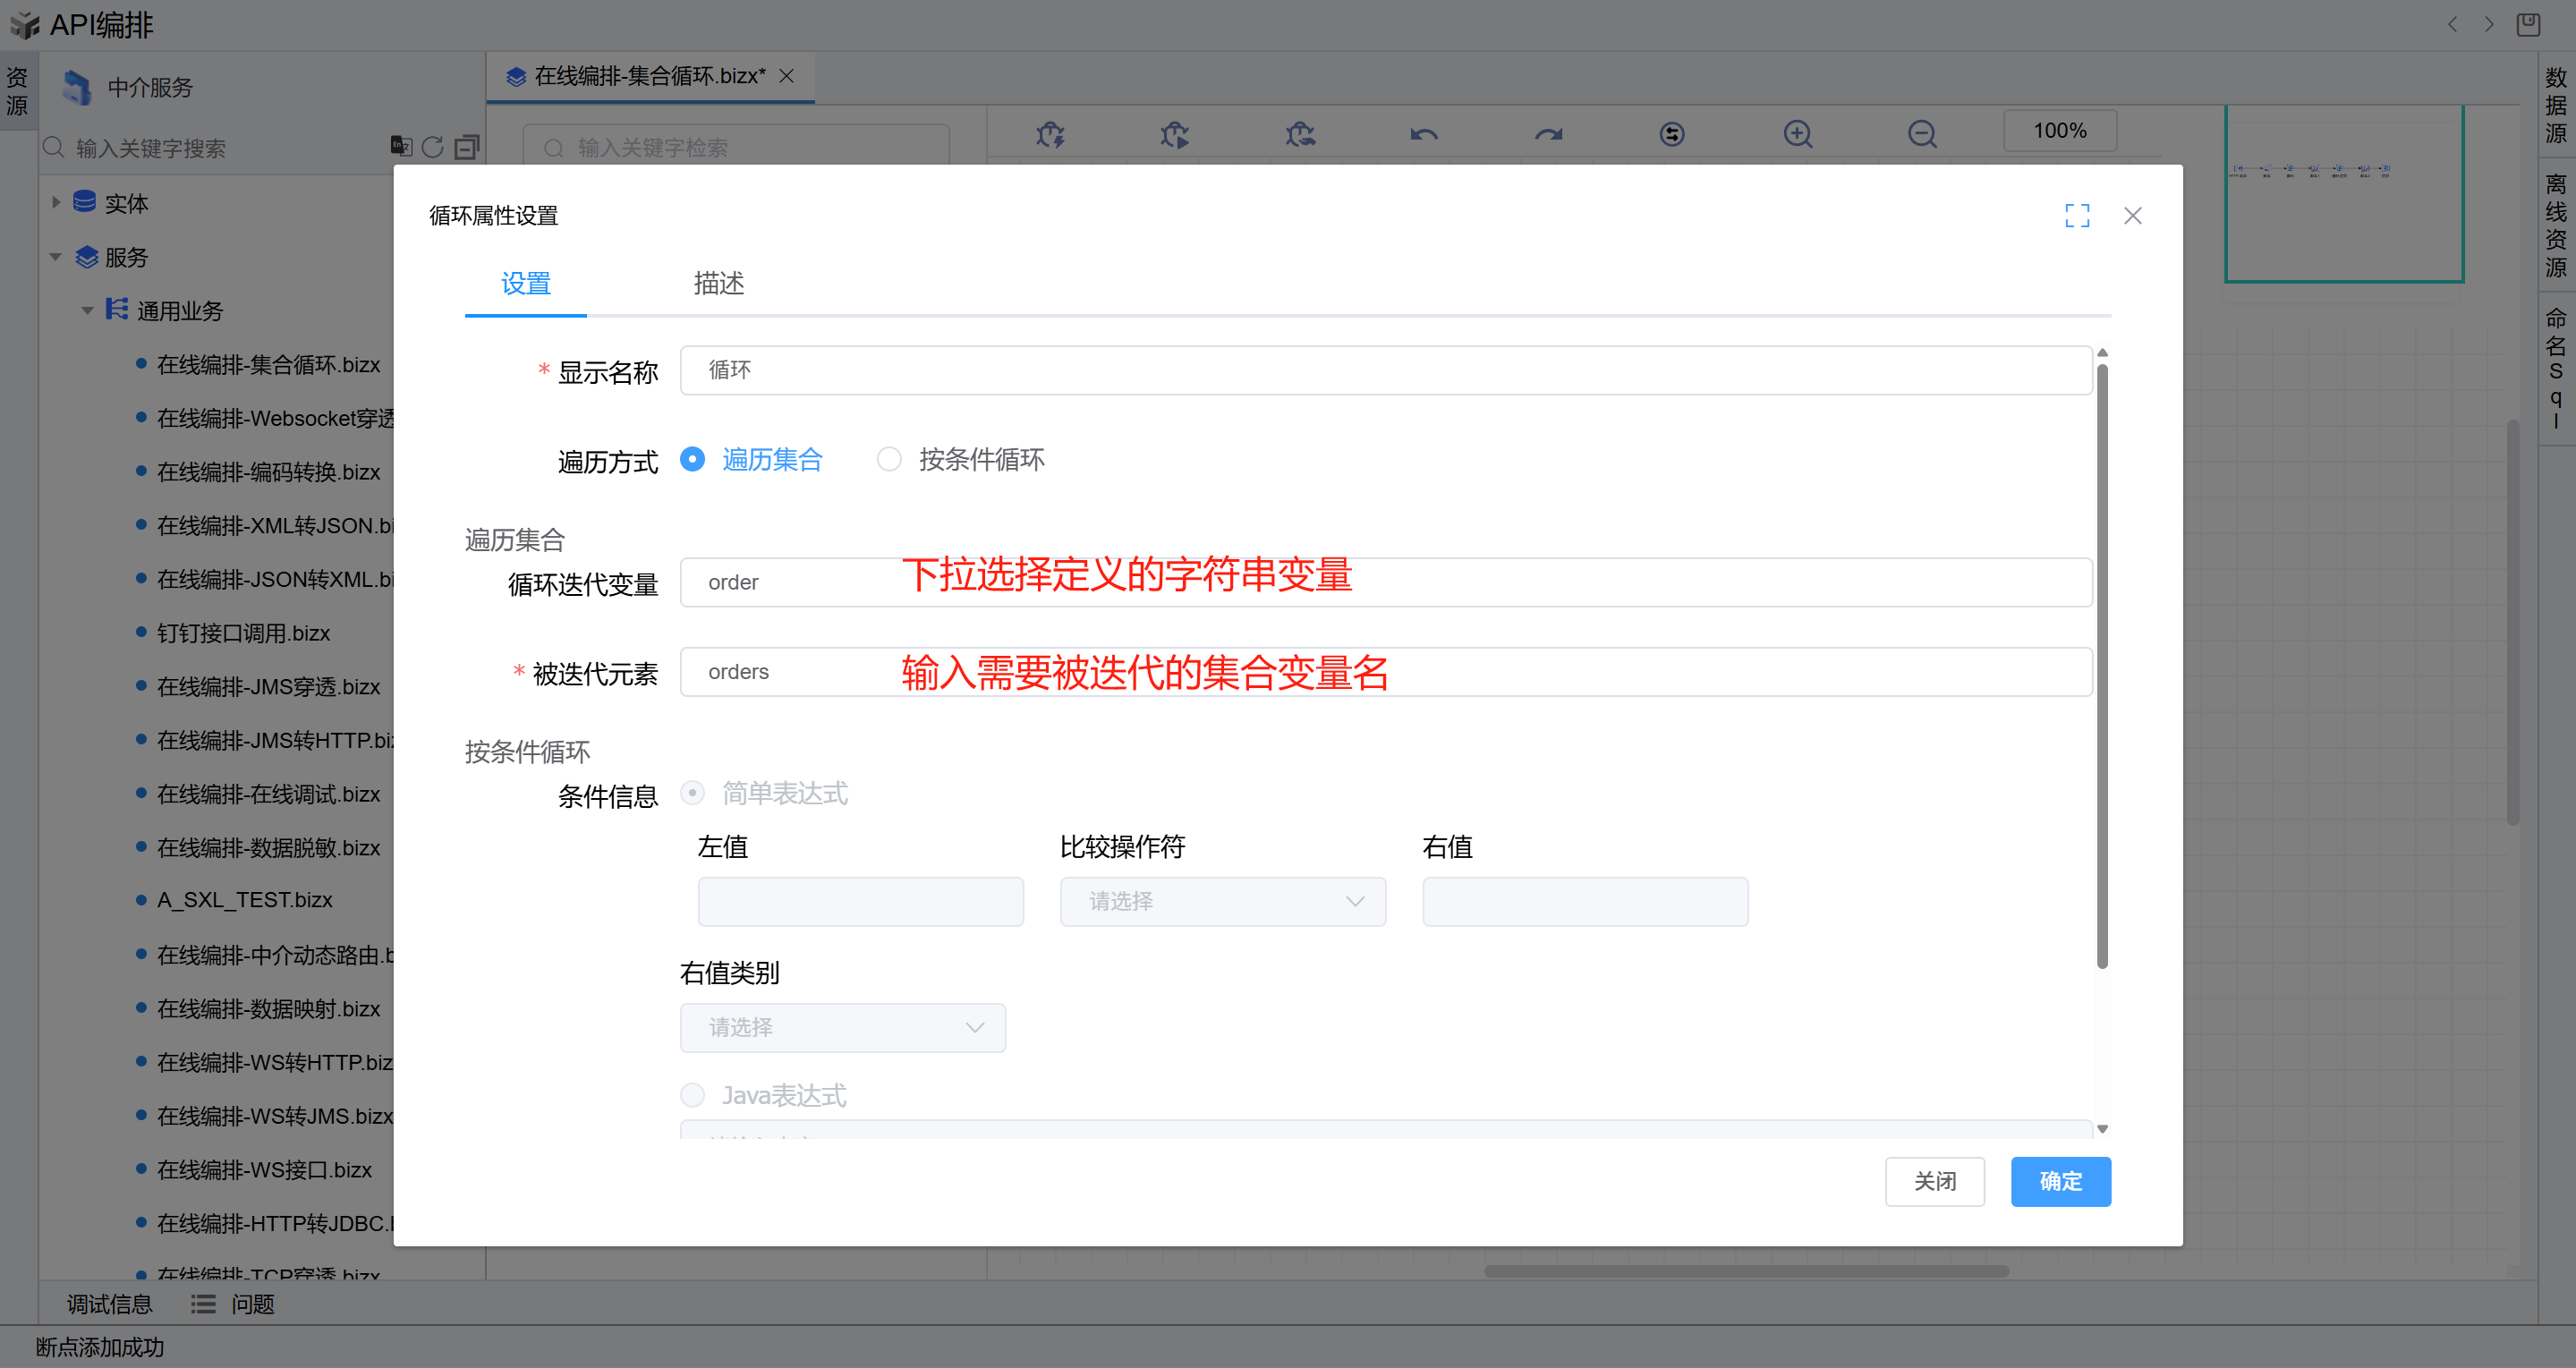Expand the 实体 tree node
Image resolution: width=2576 pixels, height=1368 pixels.
[56, 202]
